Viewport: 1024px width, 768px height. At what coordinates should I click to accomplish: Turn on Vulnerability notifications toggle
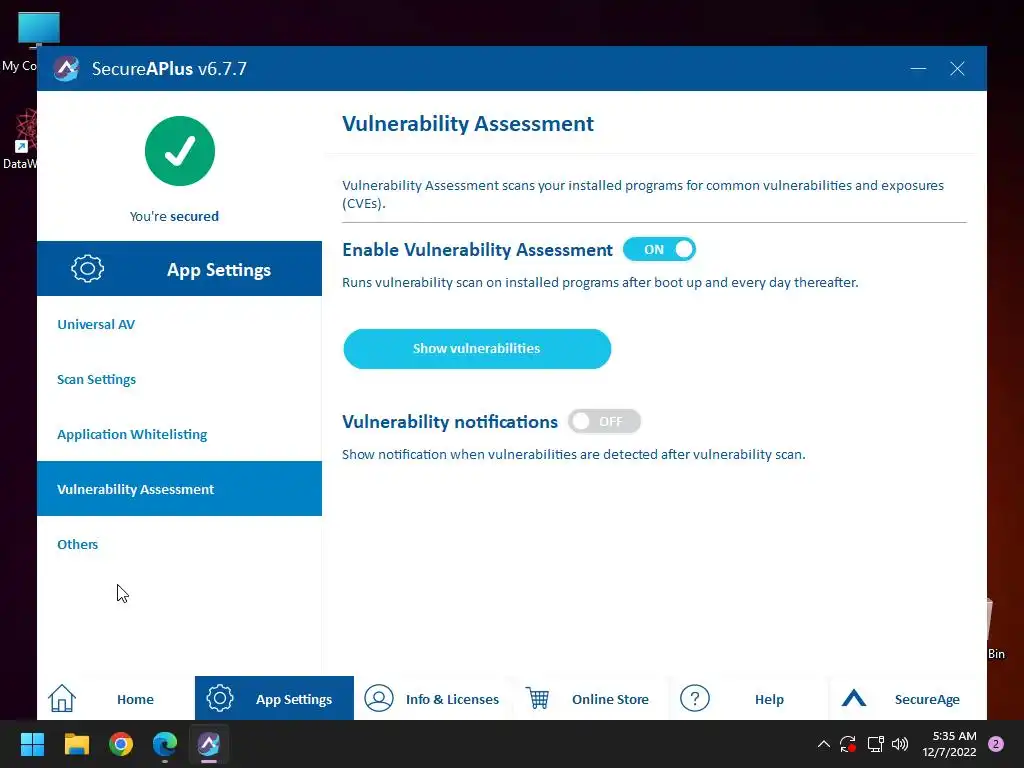[604, 421]
